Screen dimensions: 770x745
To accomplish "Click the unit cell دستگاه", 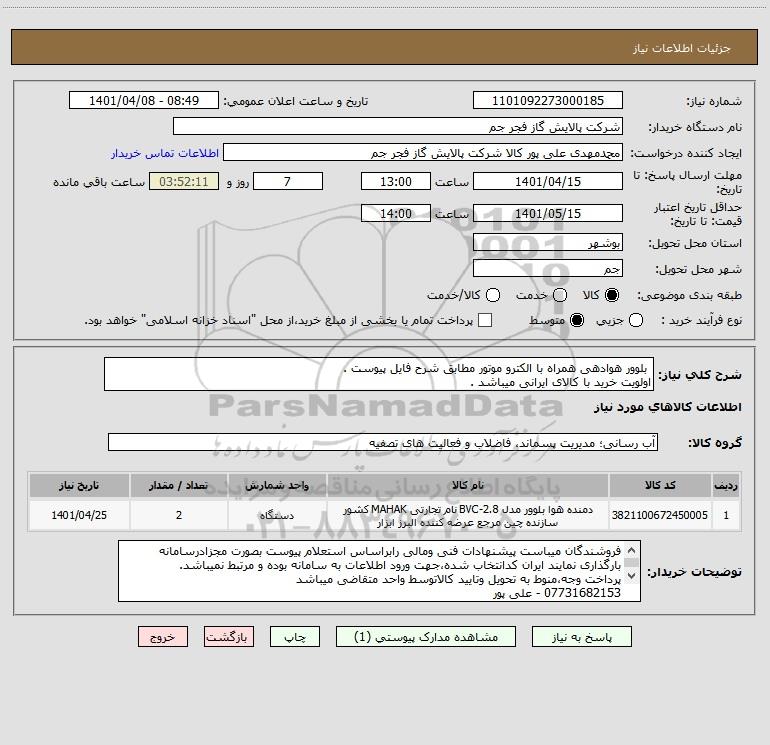I will pos(277,515).
